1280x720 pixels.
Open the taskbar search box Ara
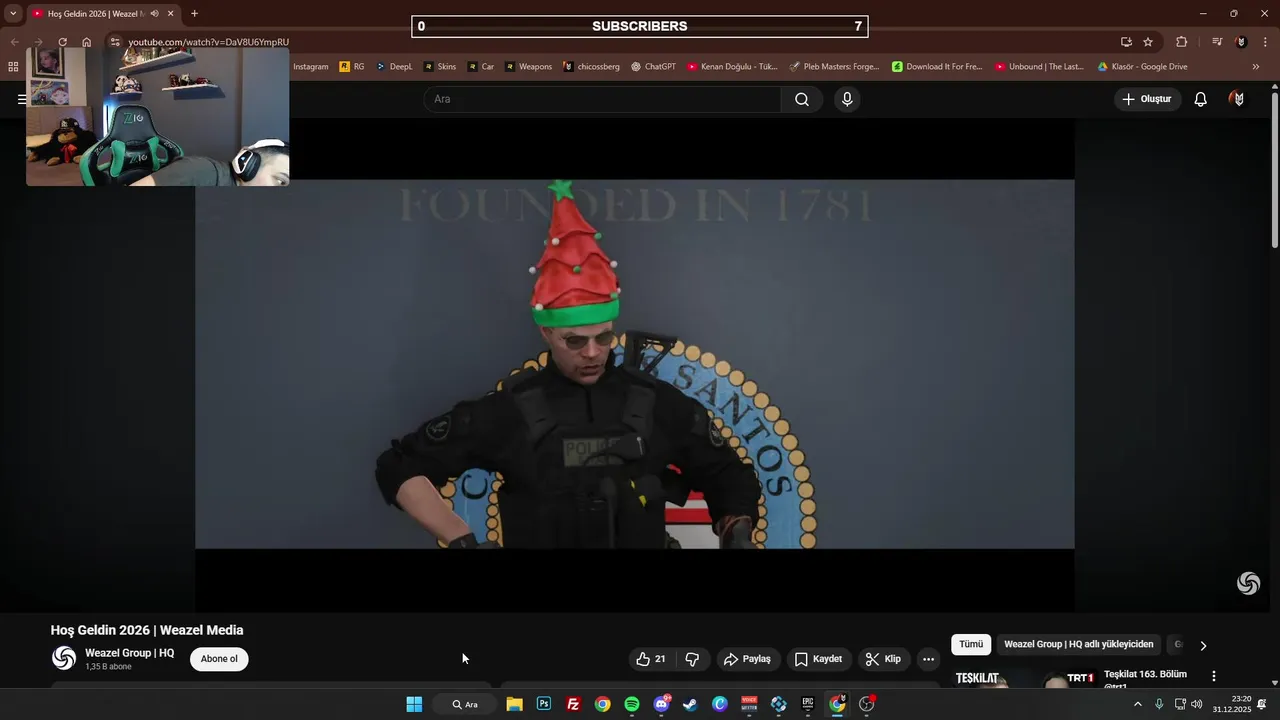pyautogui.click(x=465, y=704)
